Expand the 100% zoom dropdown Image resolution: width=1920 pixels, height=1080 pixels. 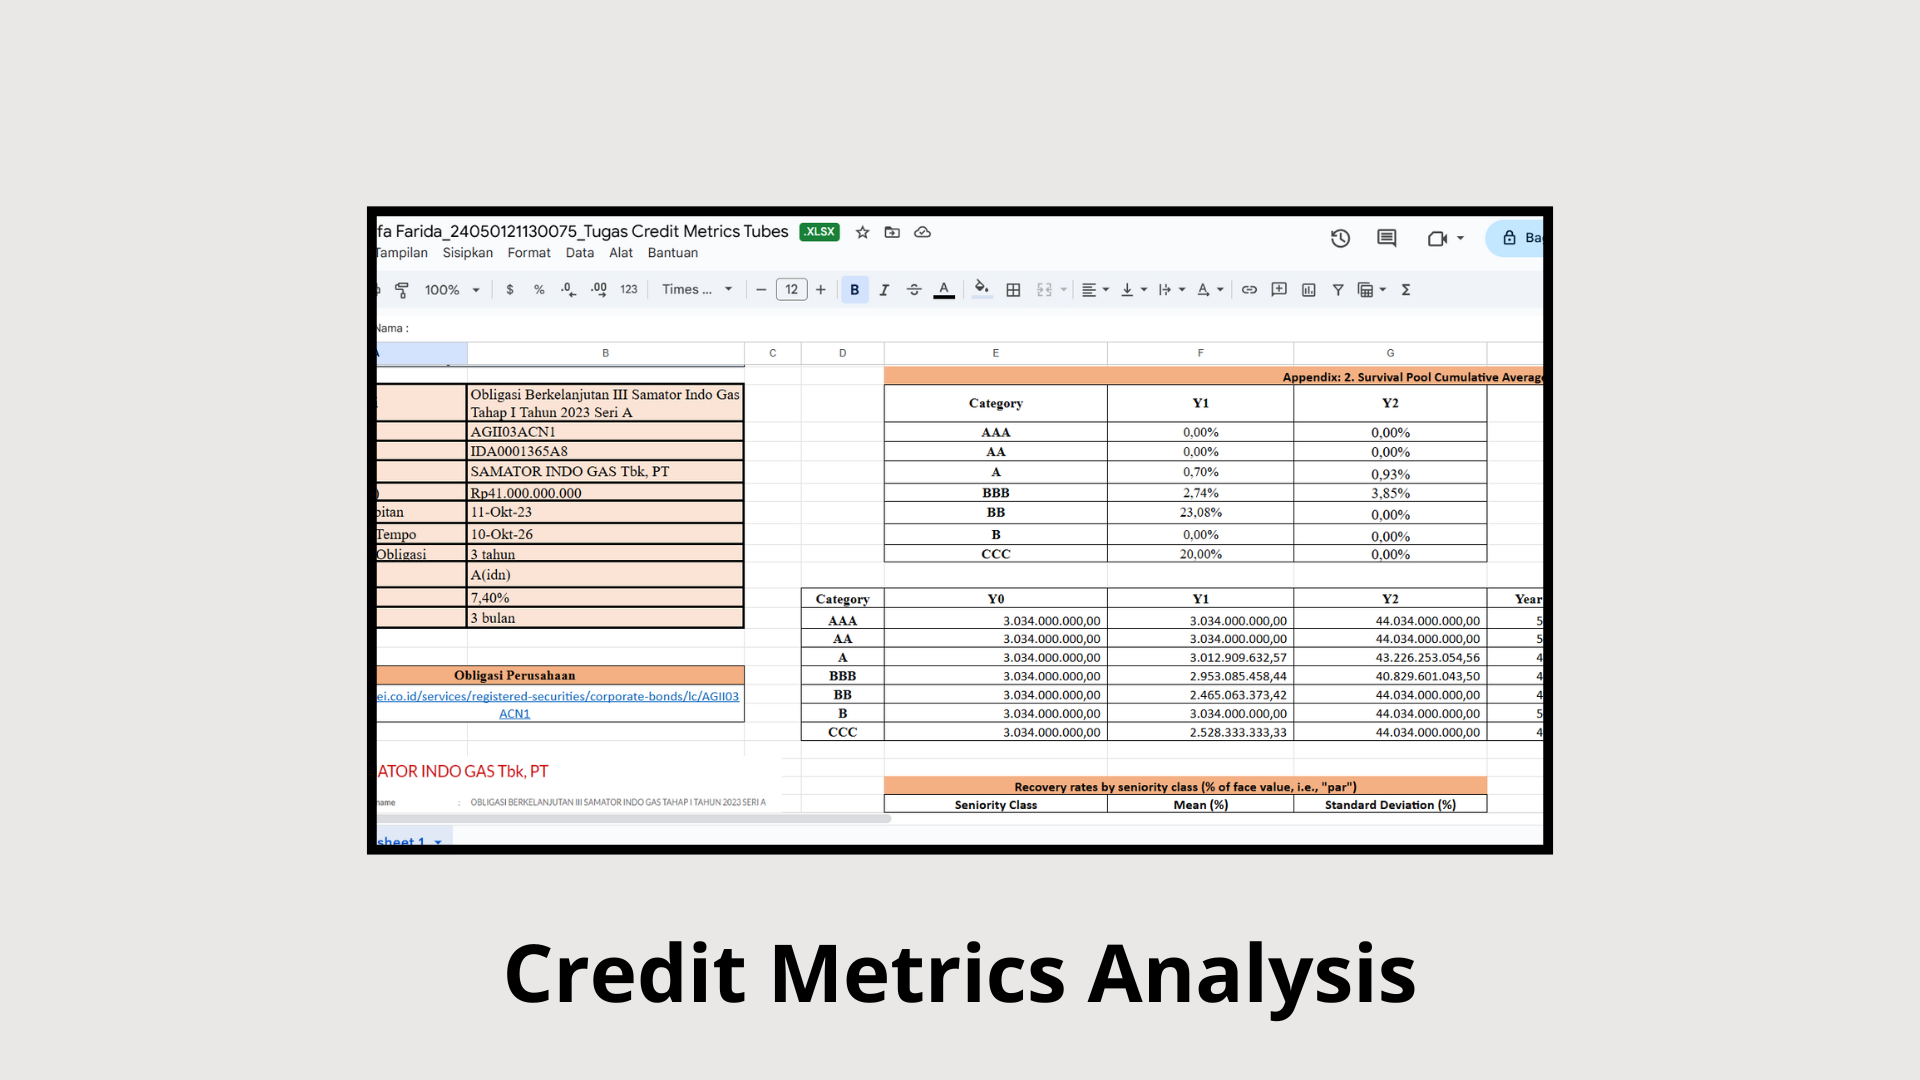pos(452,290)
